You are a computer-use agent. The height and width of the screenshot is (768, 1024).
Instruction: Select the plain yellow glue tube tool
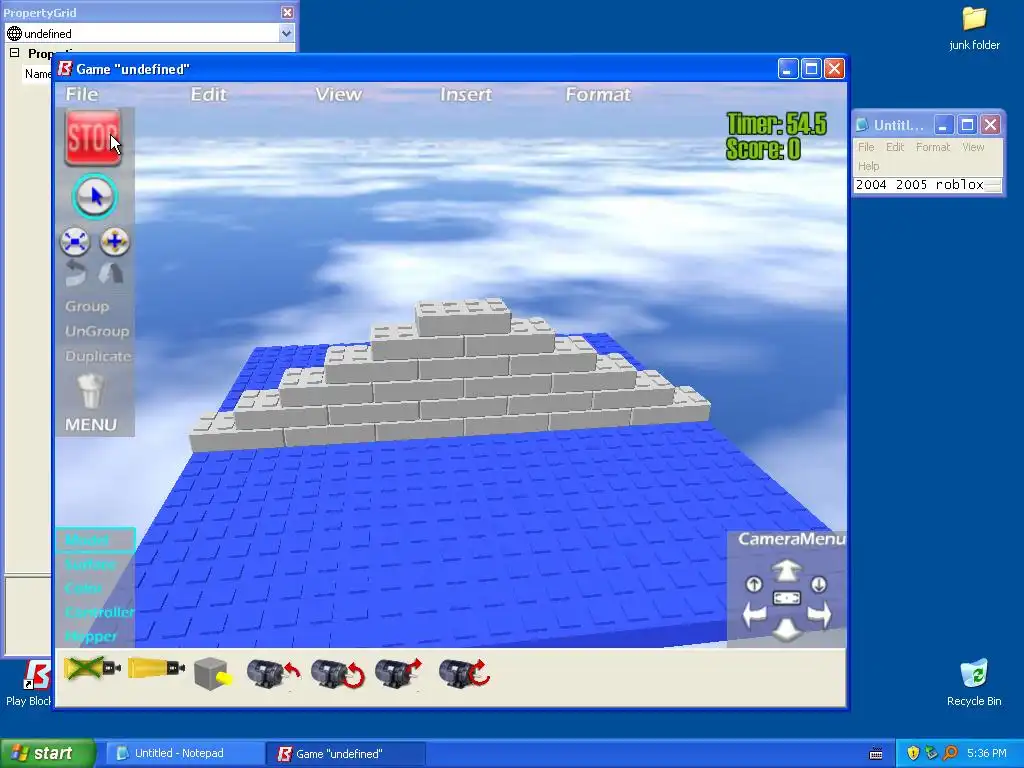point(156,669)
